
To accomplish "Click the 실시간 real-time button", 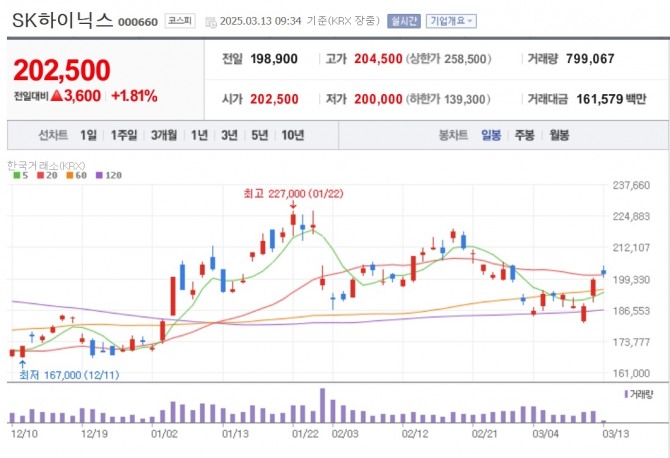I will [x=404, y=21].
